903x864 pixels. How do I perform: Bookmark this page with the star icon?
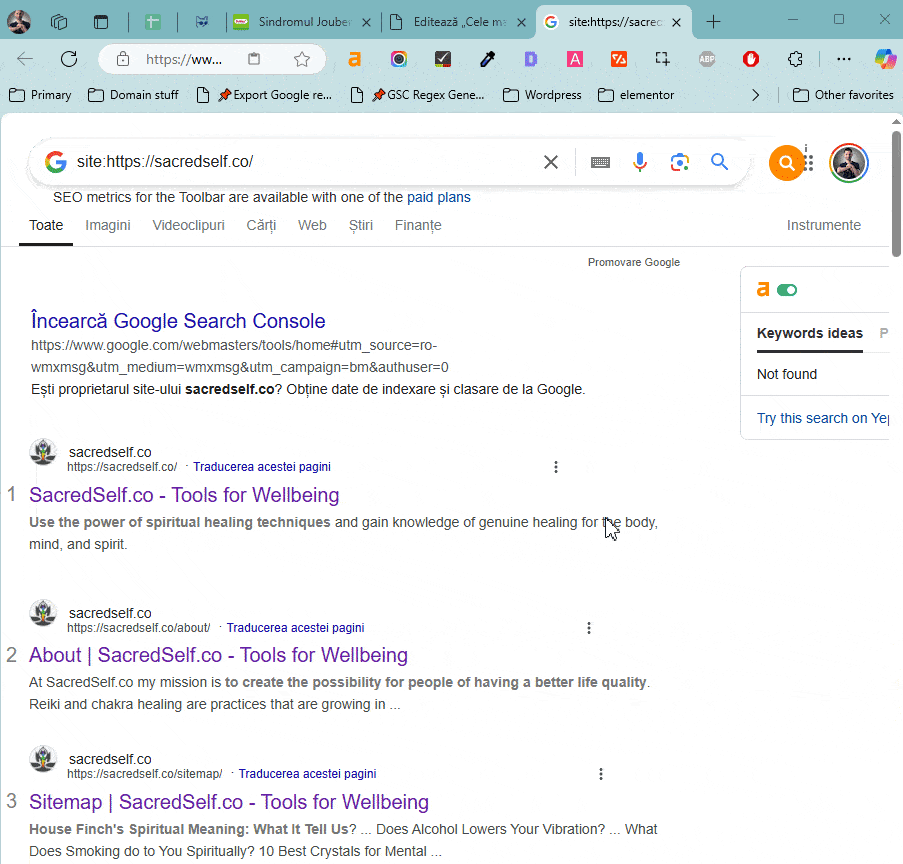[x=302, y=59]
